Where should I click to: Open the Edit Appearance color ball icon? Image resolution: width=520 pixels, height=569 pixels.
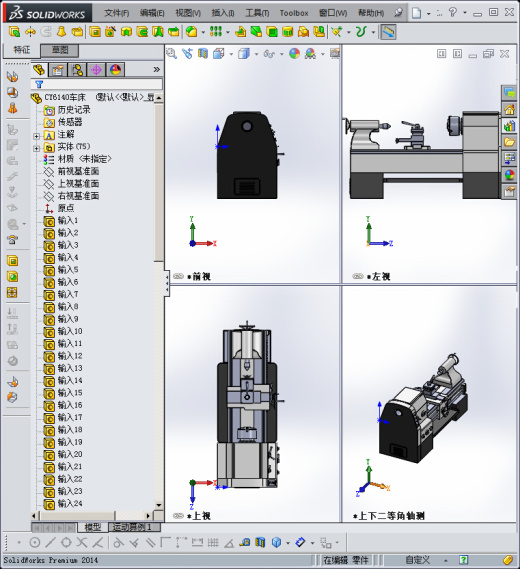tap(294, 54)
